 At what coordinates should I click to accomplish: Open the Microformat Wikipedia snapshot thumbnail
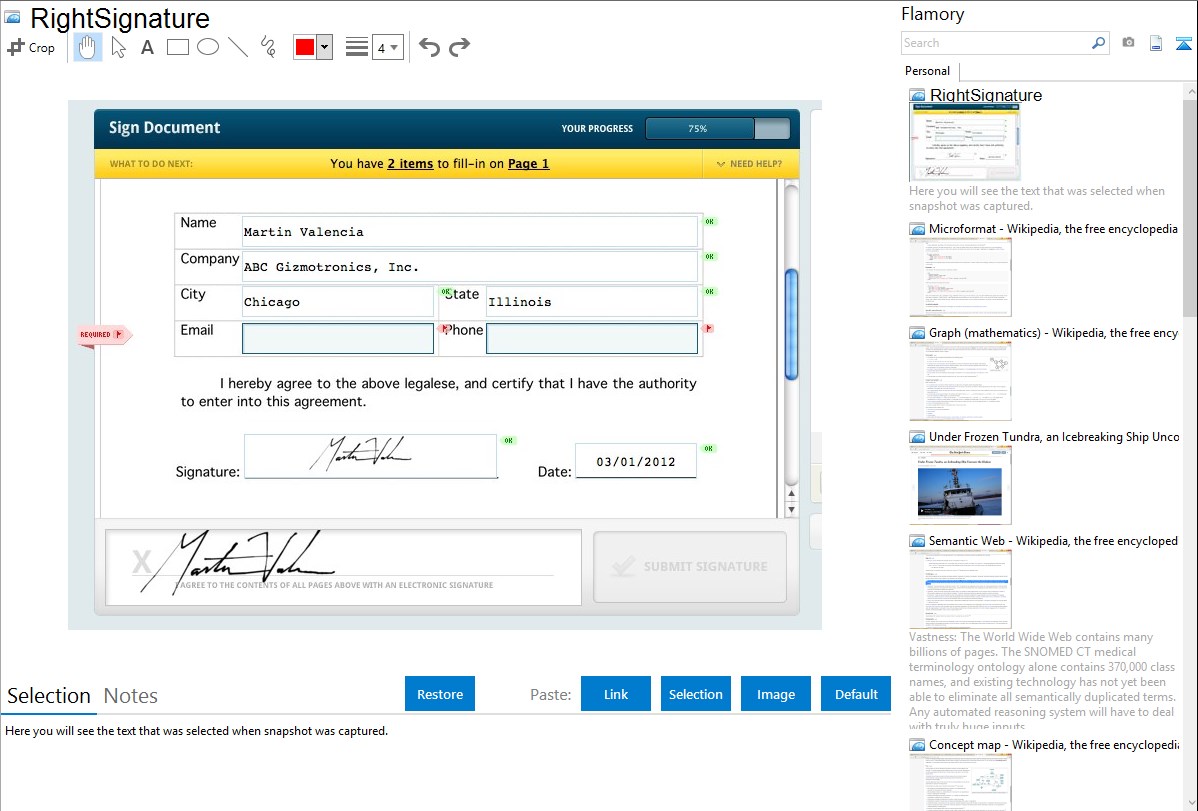(960, 277)
